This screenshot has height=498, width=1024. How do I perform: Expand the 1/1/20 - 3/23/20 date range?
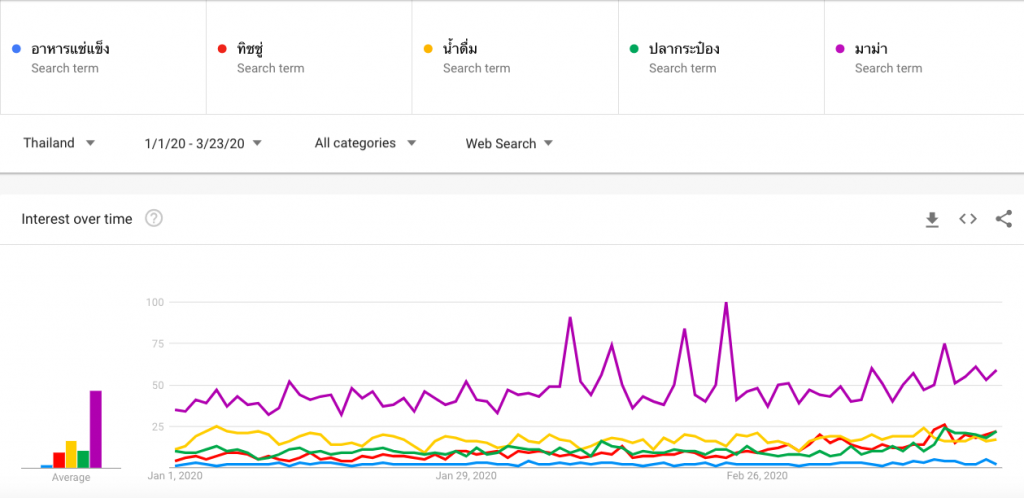(203, 143)
